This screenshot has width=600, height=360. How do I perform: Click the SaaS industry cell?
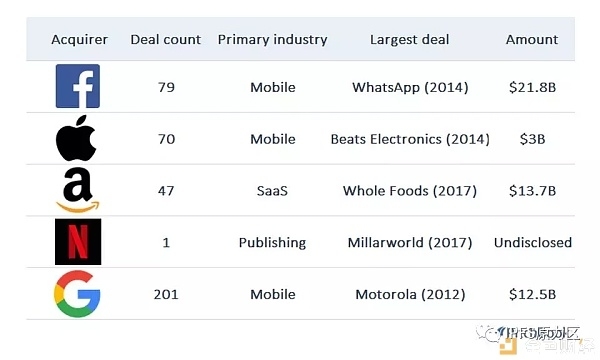pyautogui.click(x=272, y=191)
